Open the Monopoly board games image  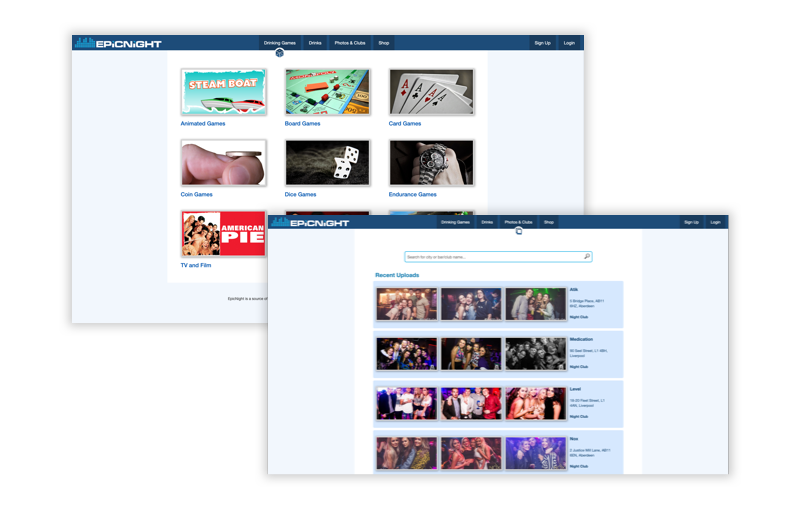[x=327, y=92]
